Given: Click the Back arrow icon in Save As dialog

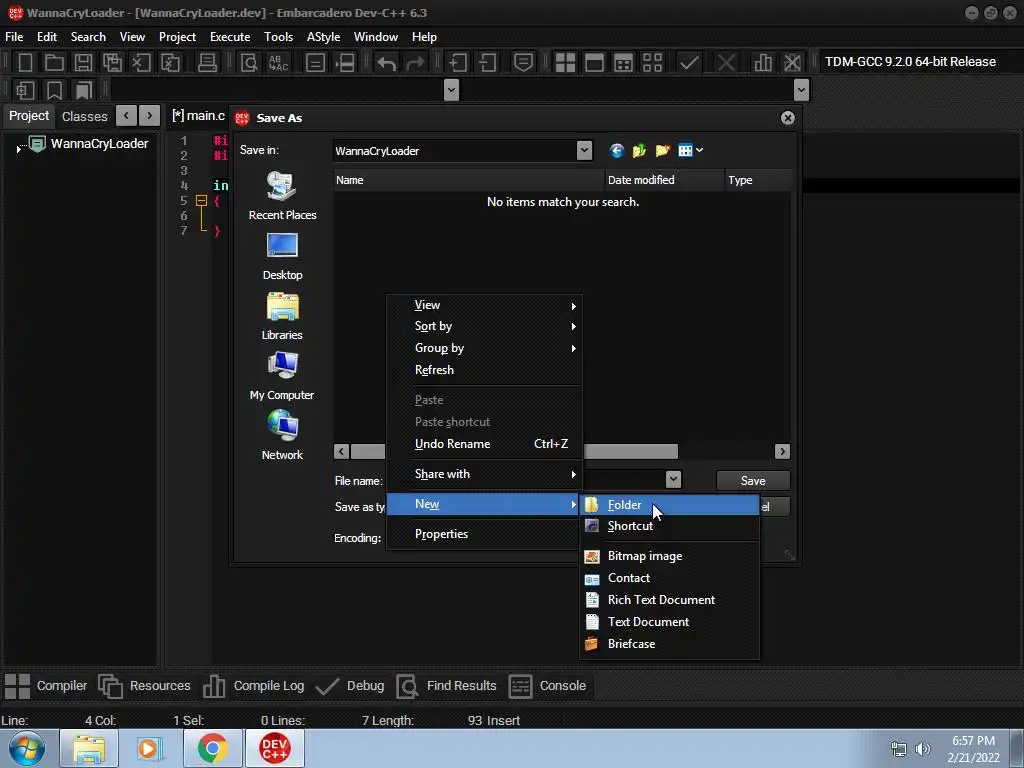Looking at the screenshot, I should point(616,151).
